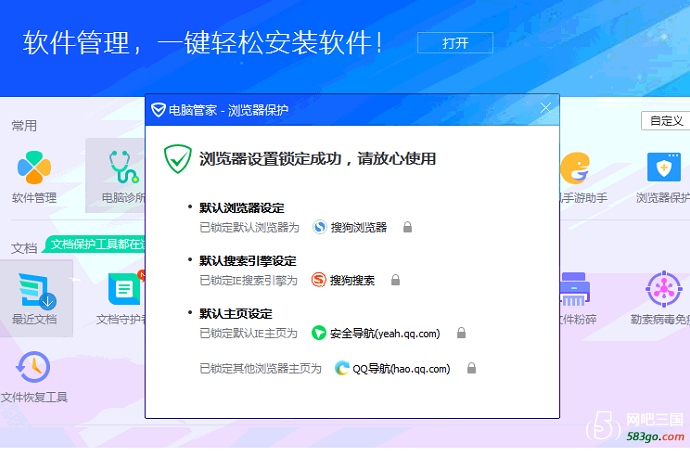Click the 自定义 button
The height and width of the screenshot is (452, 690).
[x=666, y=121]
